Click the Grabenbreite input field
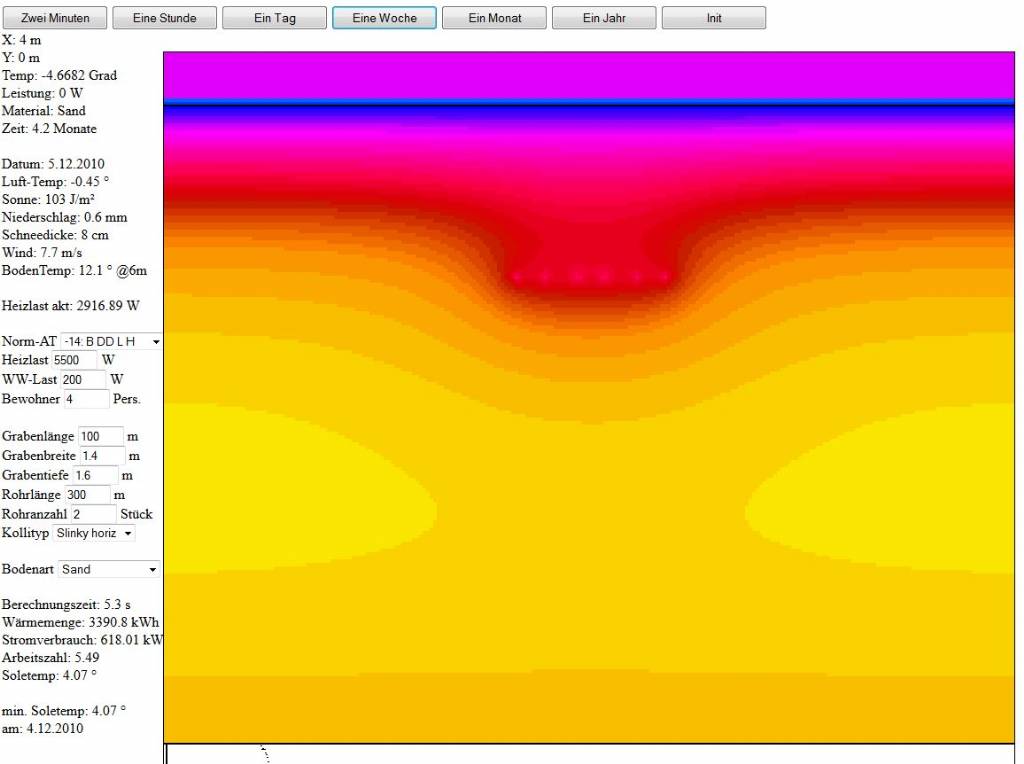The width and height of the screenshot is (1024, 764). pos(102,456)
